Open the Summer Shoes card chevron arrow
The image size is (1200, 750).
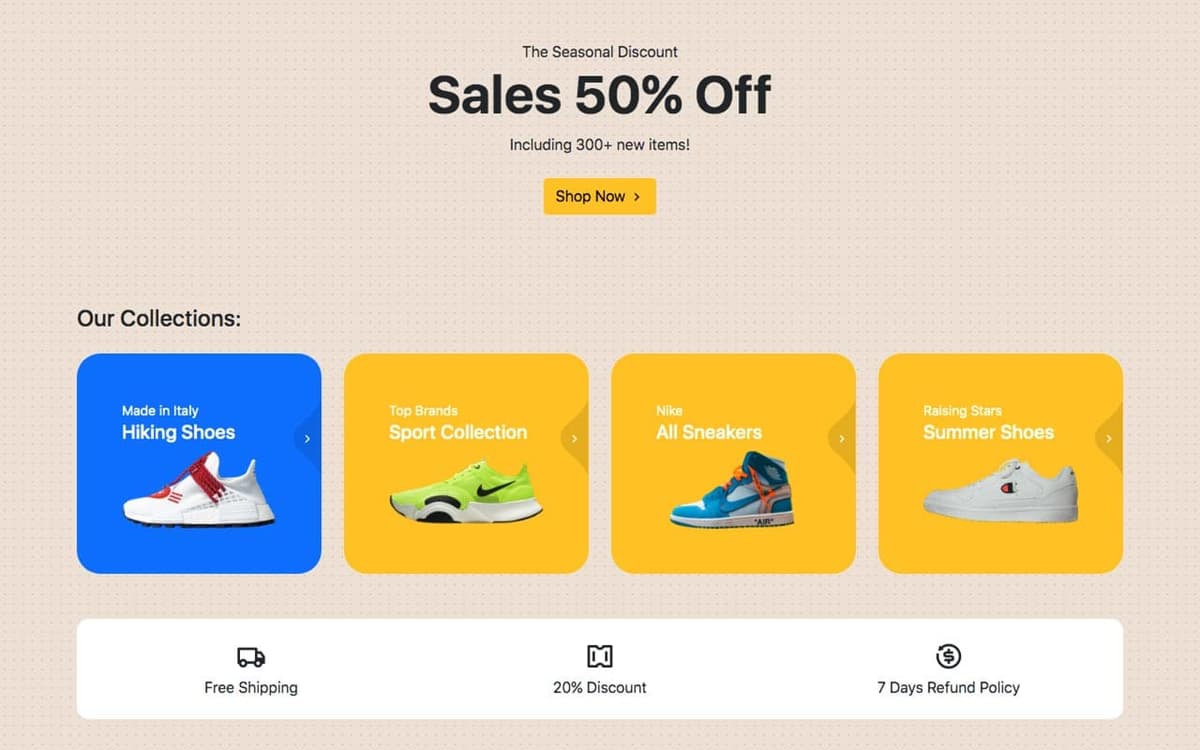pos(1108,438)
